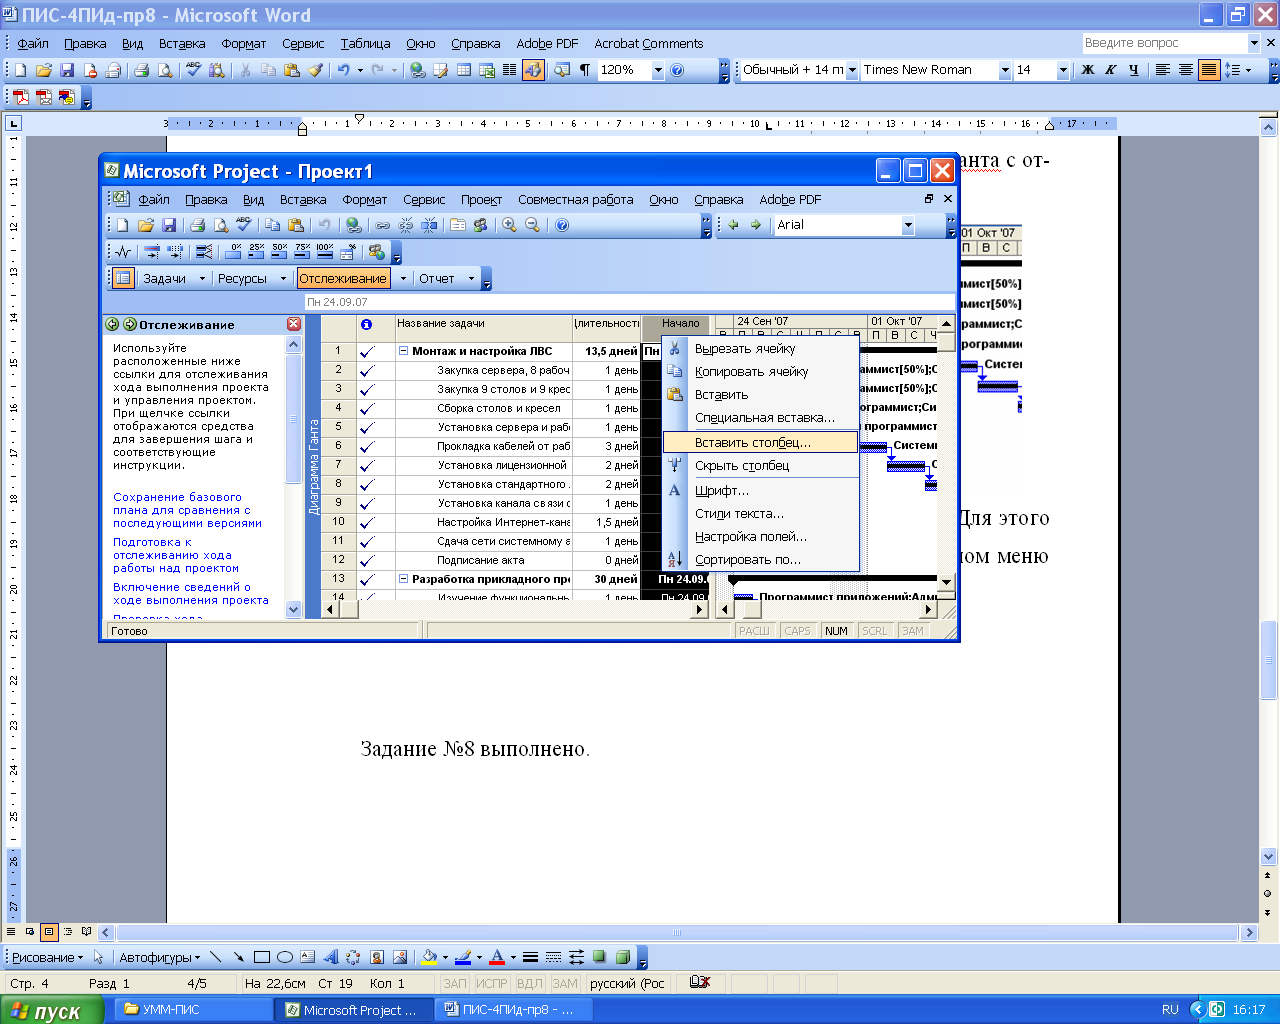
Task: Open the Проект menu in Microsoft Project
Action: 481,199
